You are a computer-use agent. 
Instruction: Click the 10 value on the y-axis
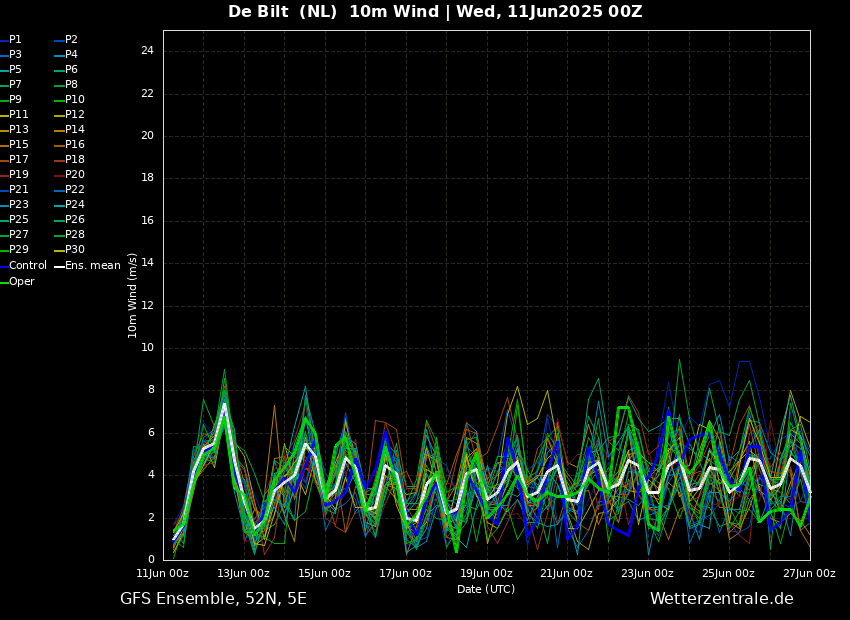[147, 348]
